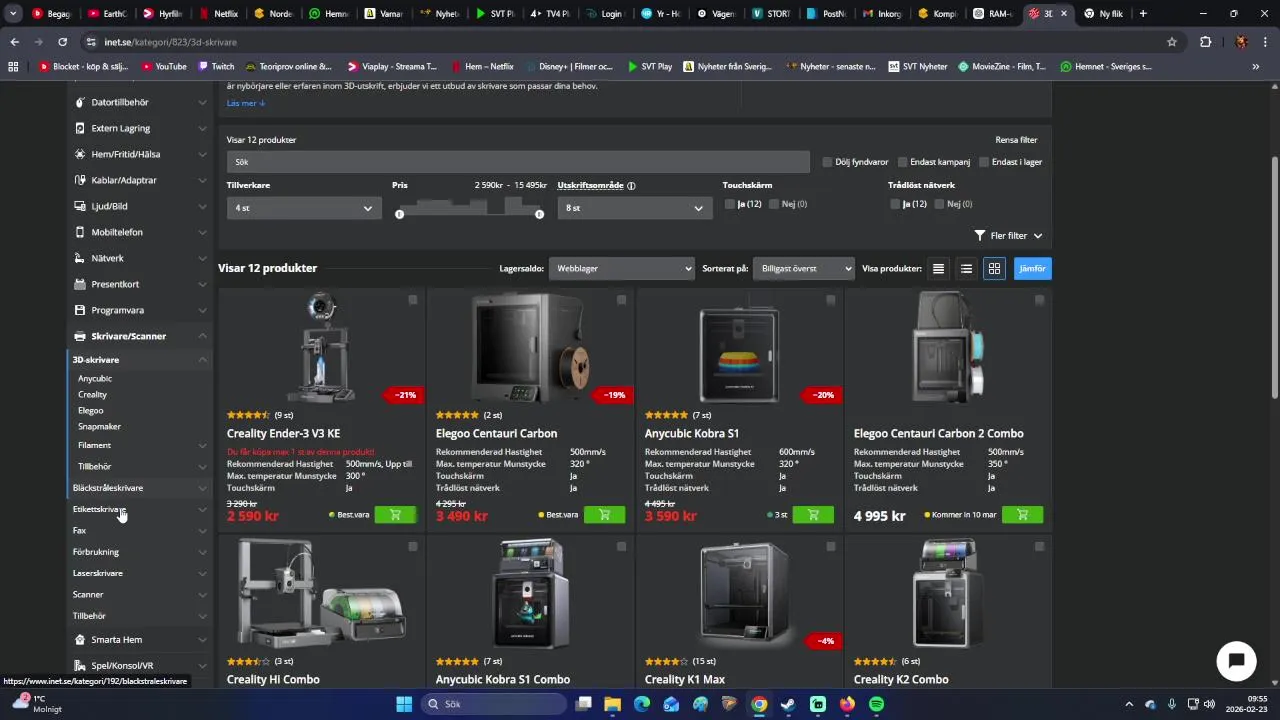The width and height of the screenshot is (1280, 720).
Task: Open the Anycubic brand link in sidebar
Action: click(95, 379)
